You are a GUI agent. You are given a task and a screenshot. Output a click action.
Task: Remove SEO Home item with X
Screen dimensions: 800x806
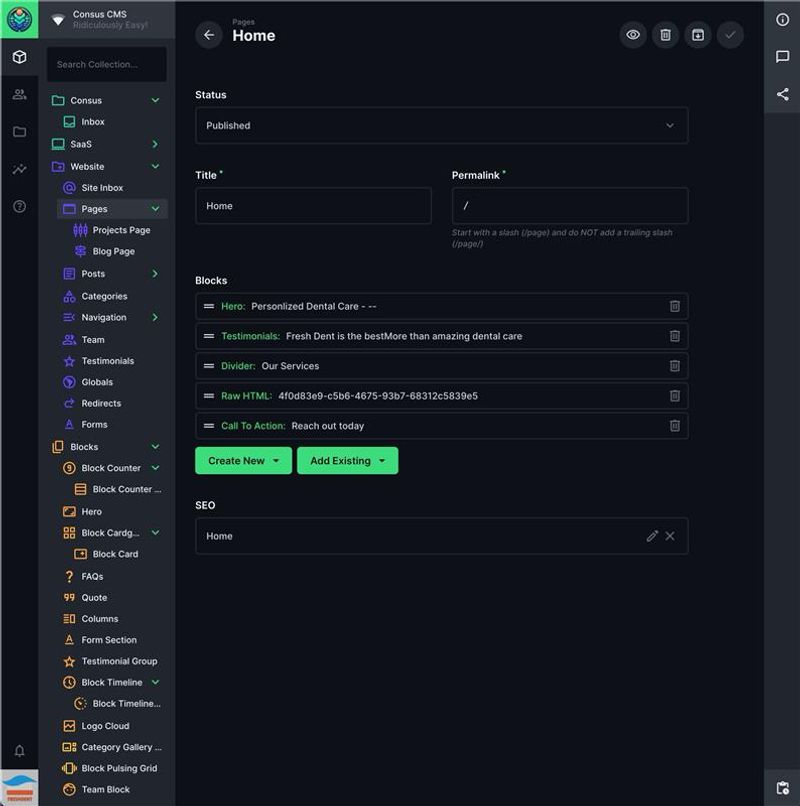coord(670,536)
